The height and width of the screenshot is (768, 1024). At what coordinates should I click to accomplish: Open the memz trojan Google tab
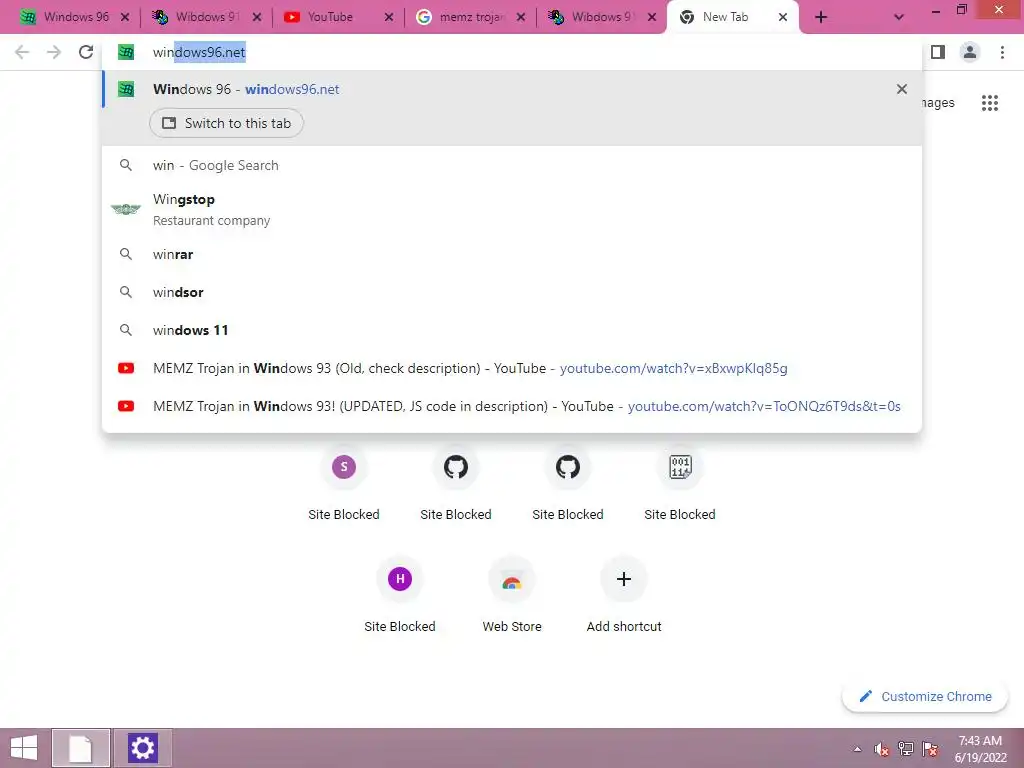point(470,18)
